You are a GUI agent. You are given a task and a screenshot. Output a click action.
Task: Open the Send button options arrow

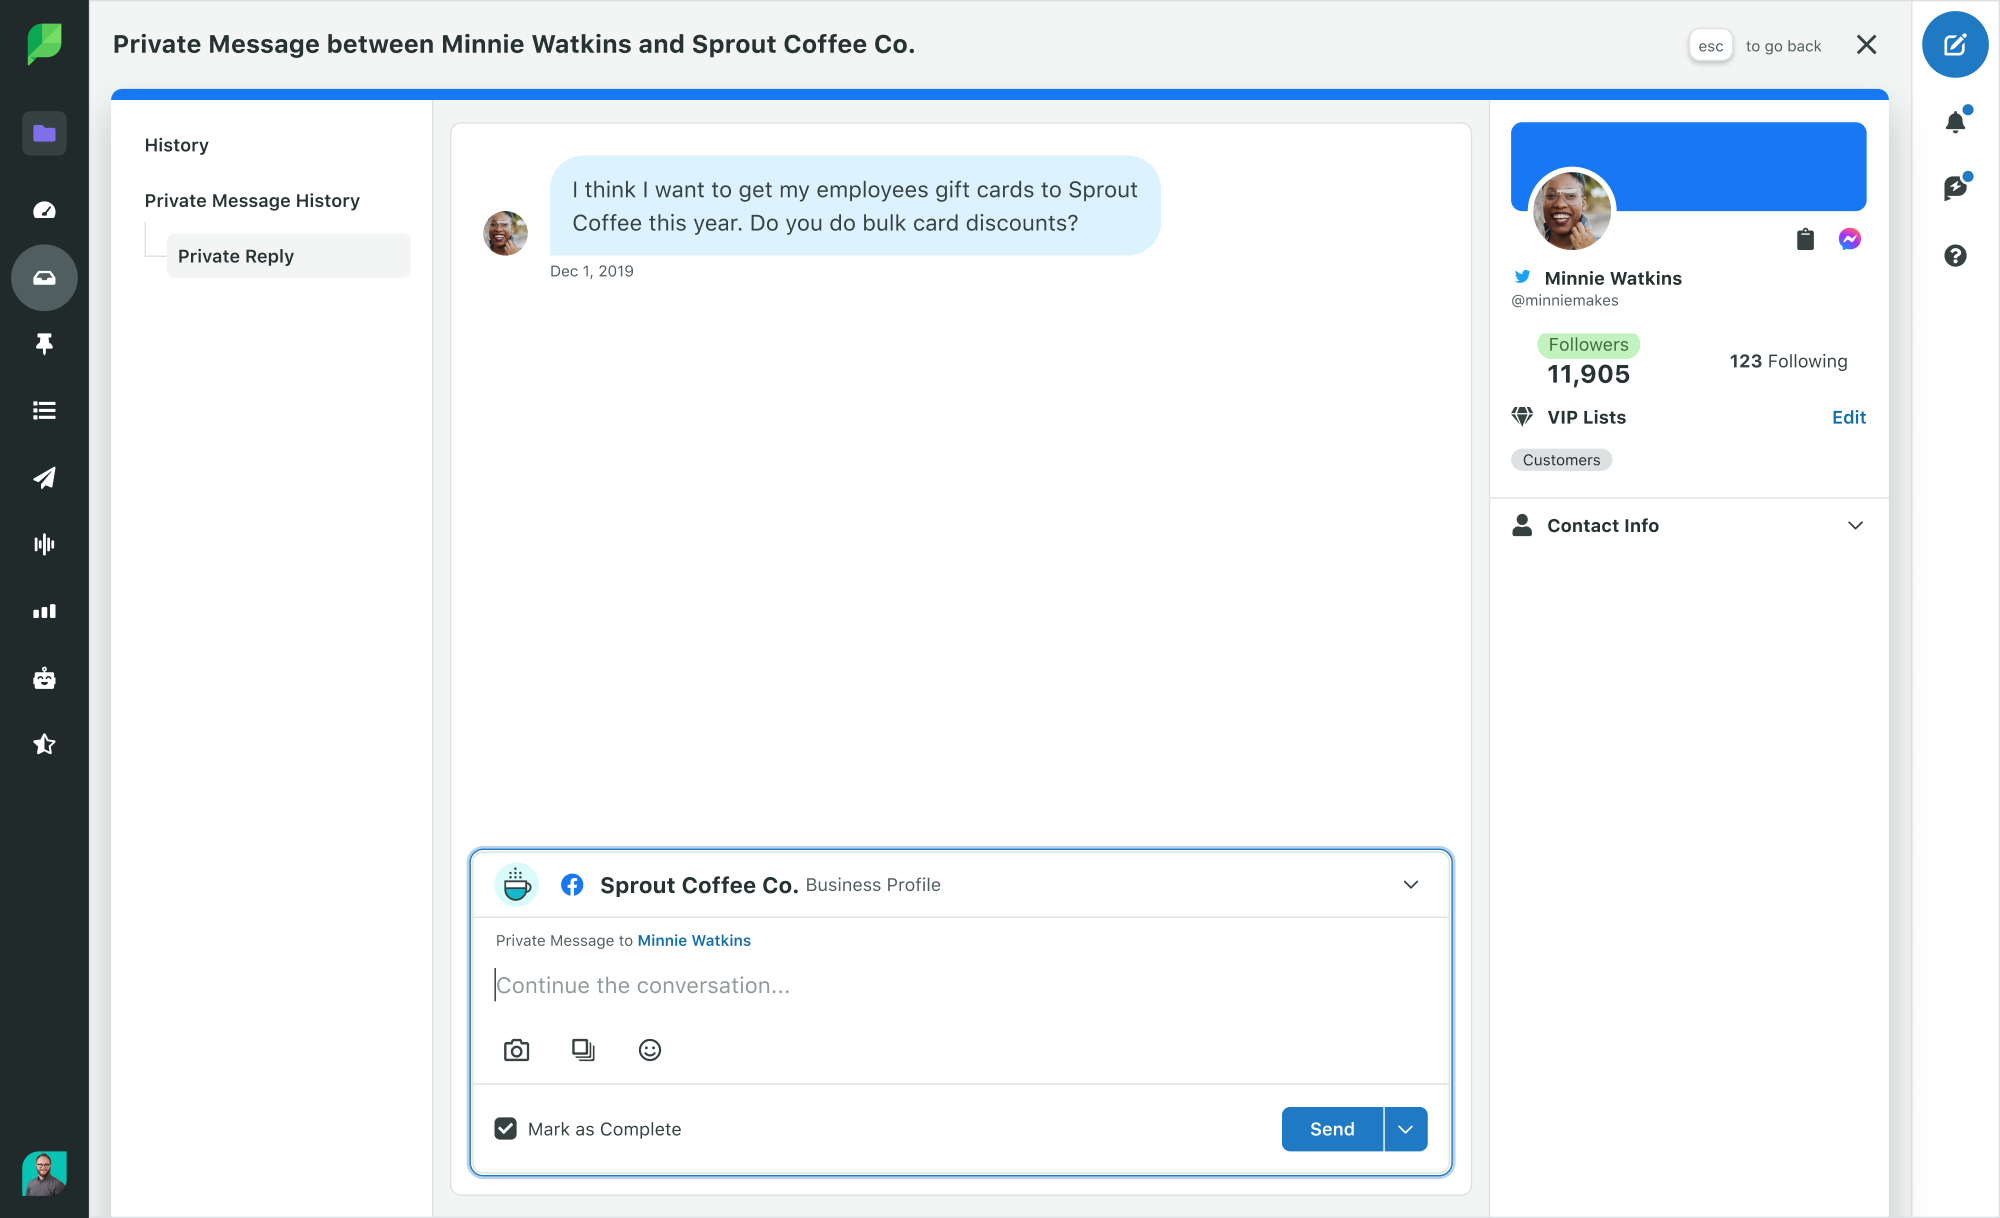[x=1406, y=1129]
